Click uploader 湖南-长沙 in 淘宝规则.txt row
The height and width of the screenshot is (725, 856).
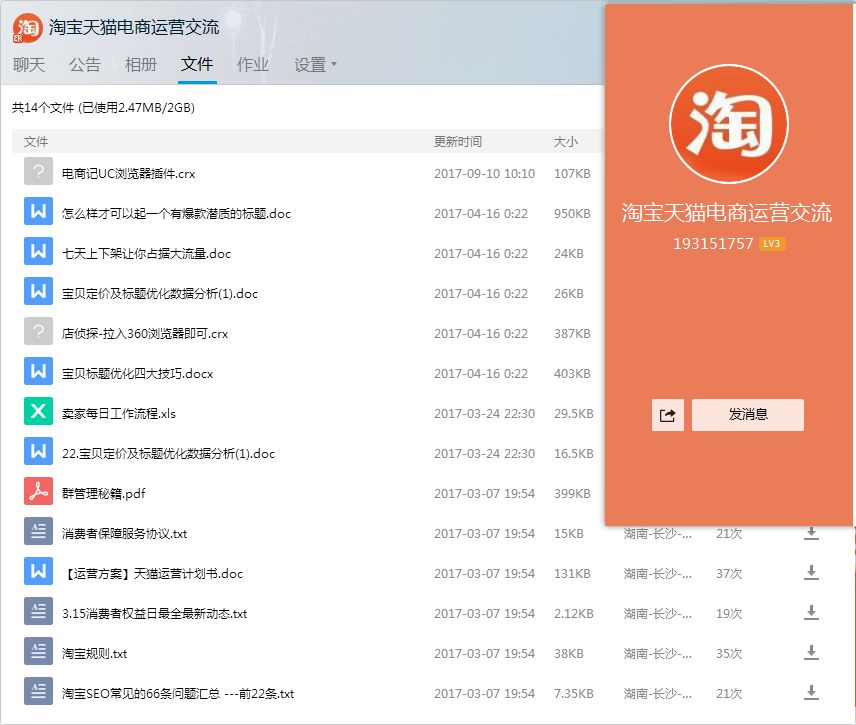point(658,653)
